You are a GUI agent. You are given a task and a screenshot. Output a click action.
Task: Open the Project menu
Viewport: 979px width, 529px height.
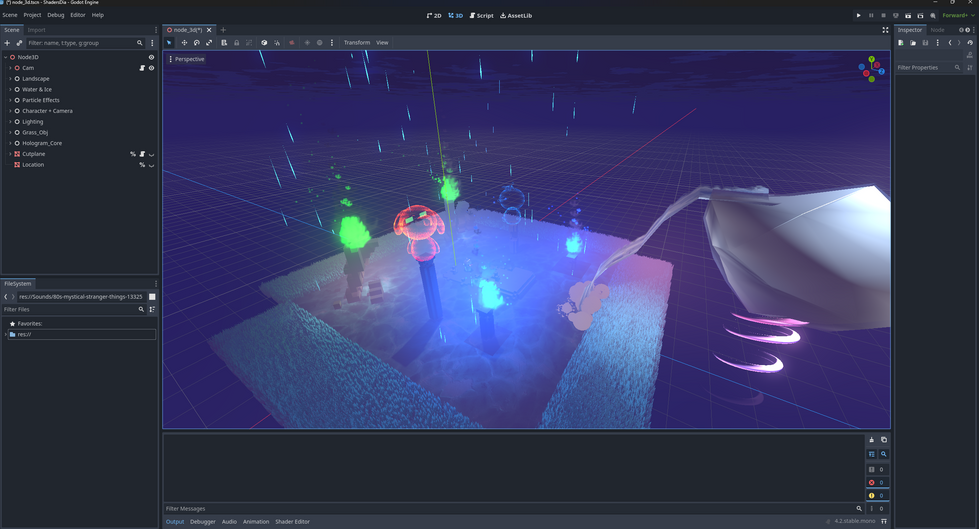pos(32,15)
